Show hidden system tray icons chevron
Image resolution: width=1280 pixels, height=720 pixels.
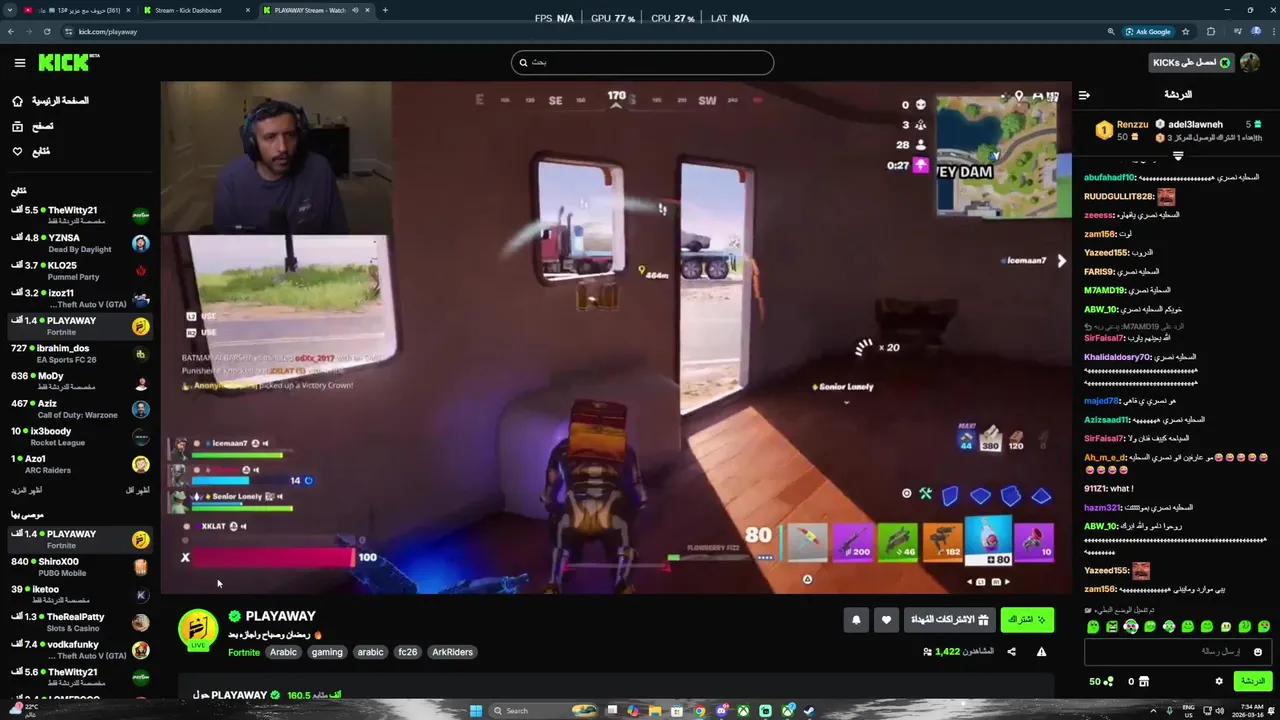click(1154, 711)
